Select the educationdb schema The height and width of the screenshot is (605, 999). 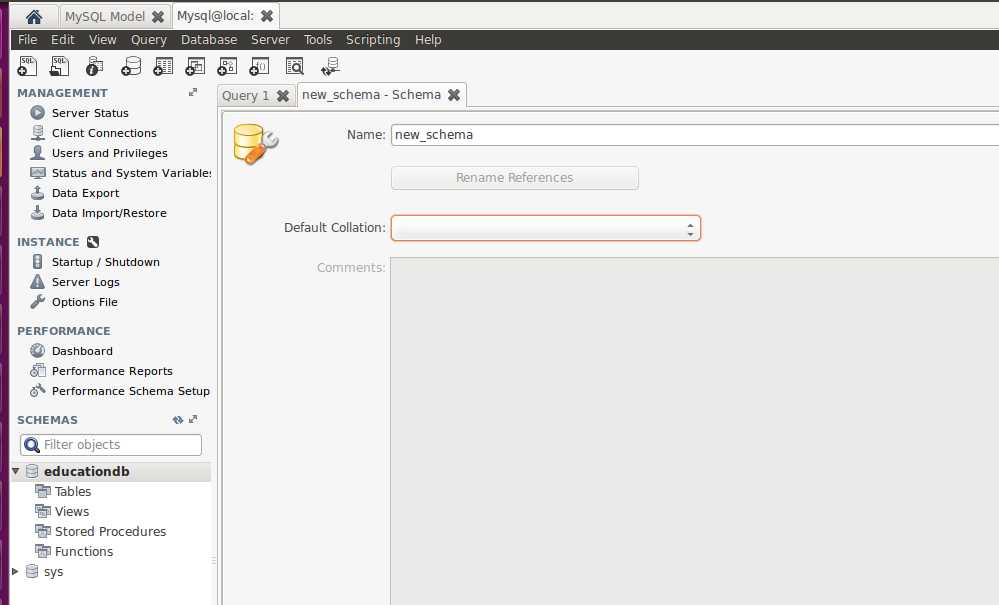click(x=87, y=471)
